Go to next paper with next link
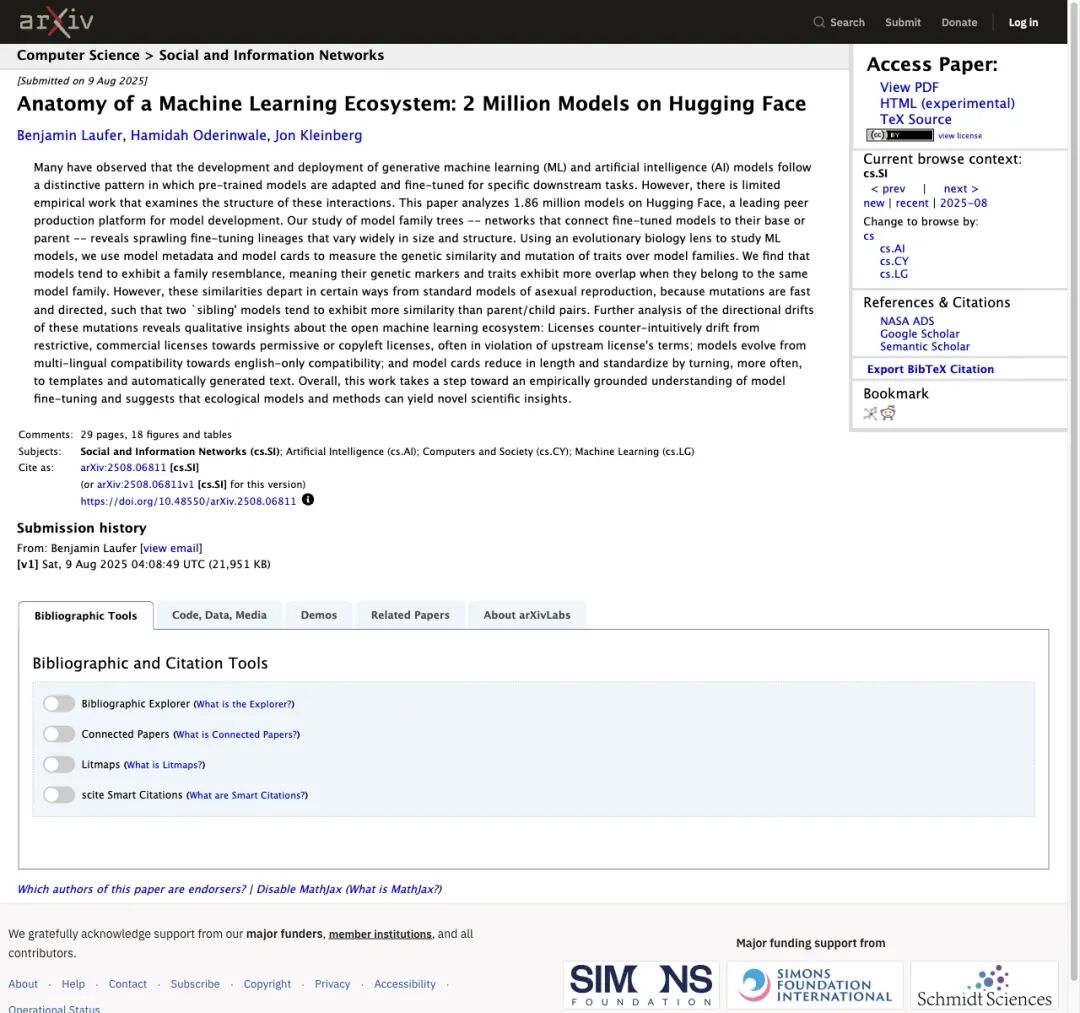Screen dimensions: 1080x1013 [961, 189]
